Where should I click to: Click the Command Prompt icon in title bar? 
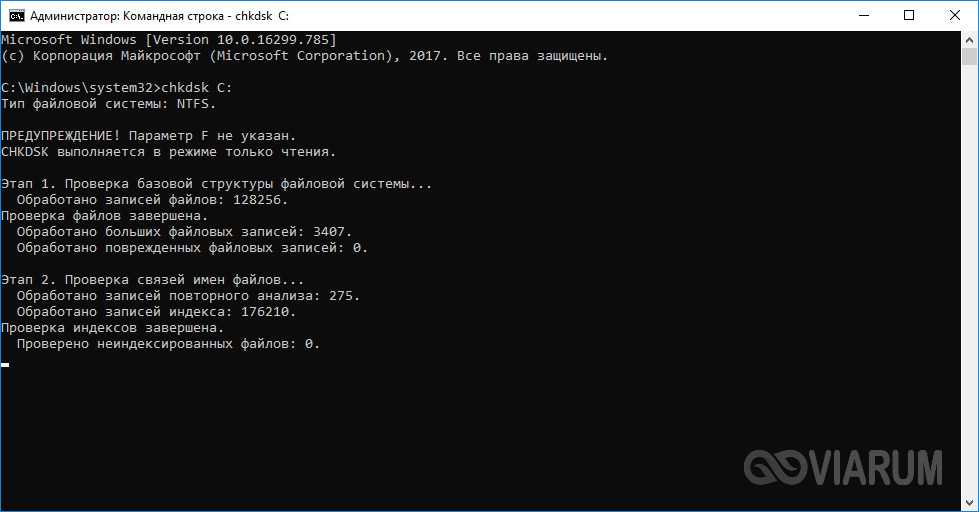pos(15,15)
